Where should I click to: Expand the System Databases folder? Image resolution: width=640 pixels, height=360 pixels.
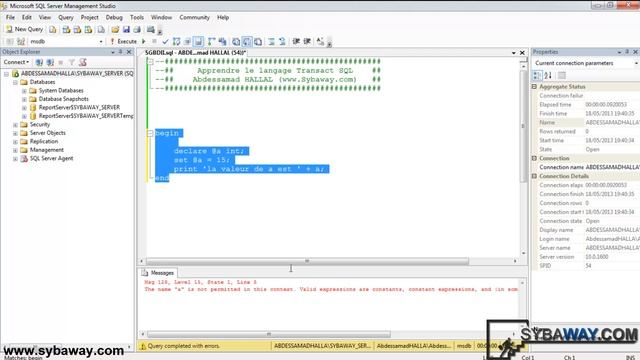coord(24,91)
